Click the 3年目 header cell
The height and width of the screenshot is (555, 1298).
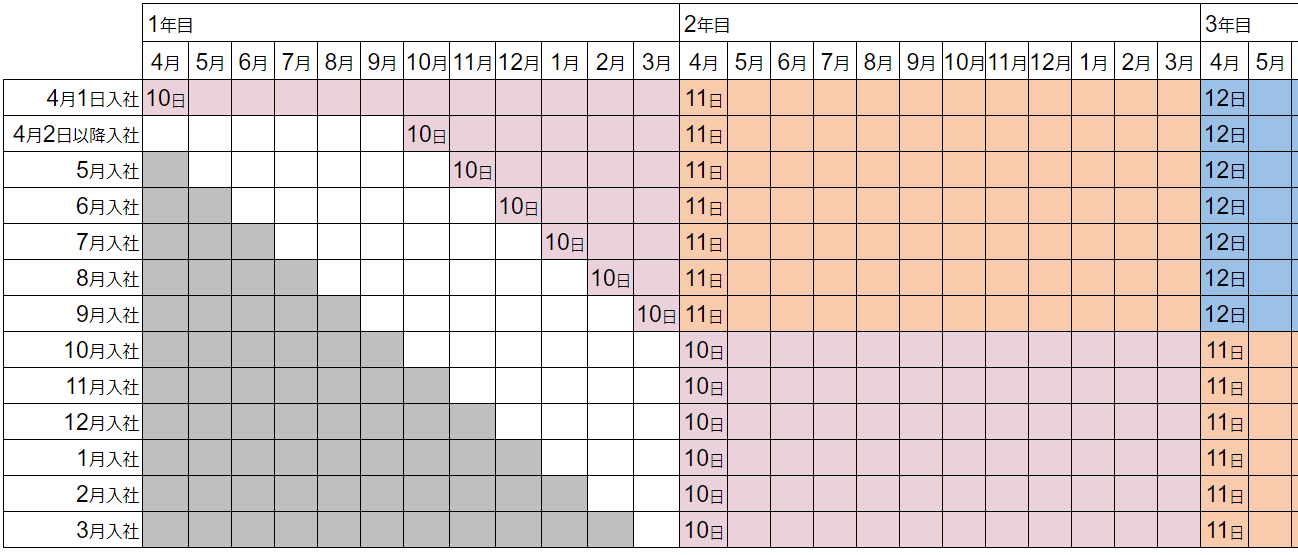coord(1249,25)
